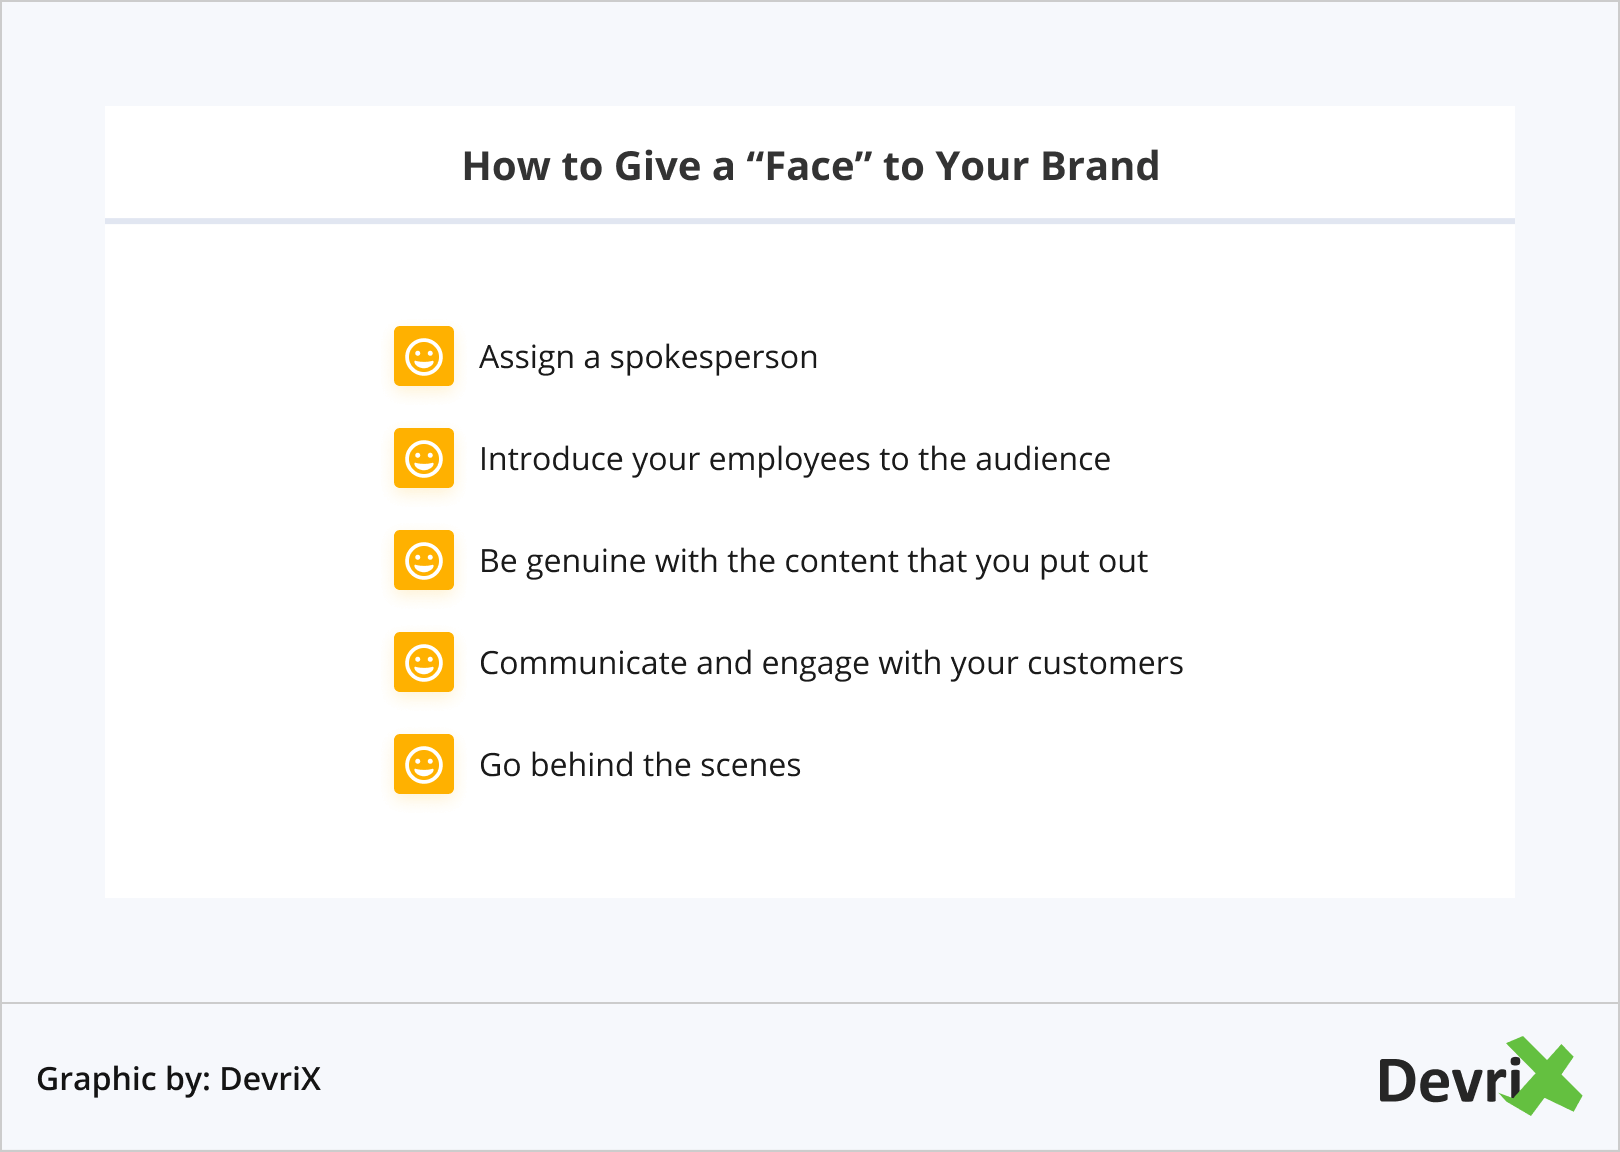Viewport: 1620px width, 1152px height.
Task: Select the smiley icon beside "Go behind the scenes"
Action: point(424,764)
